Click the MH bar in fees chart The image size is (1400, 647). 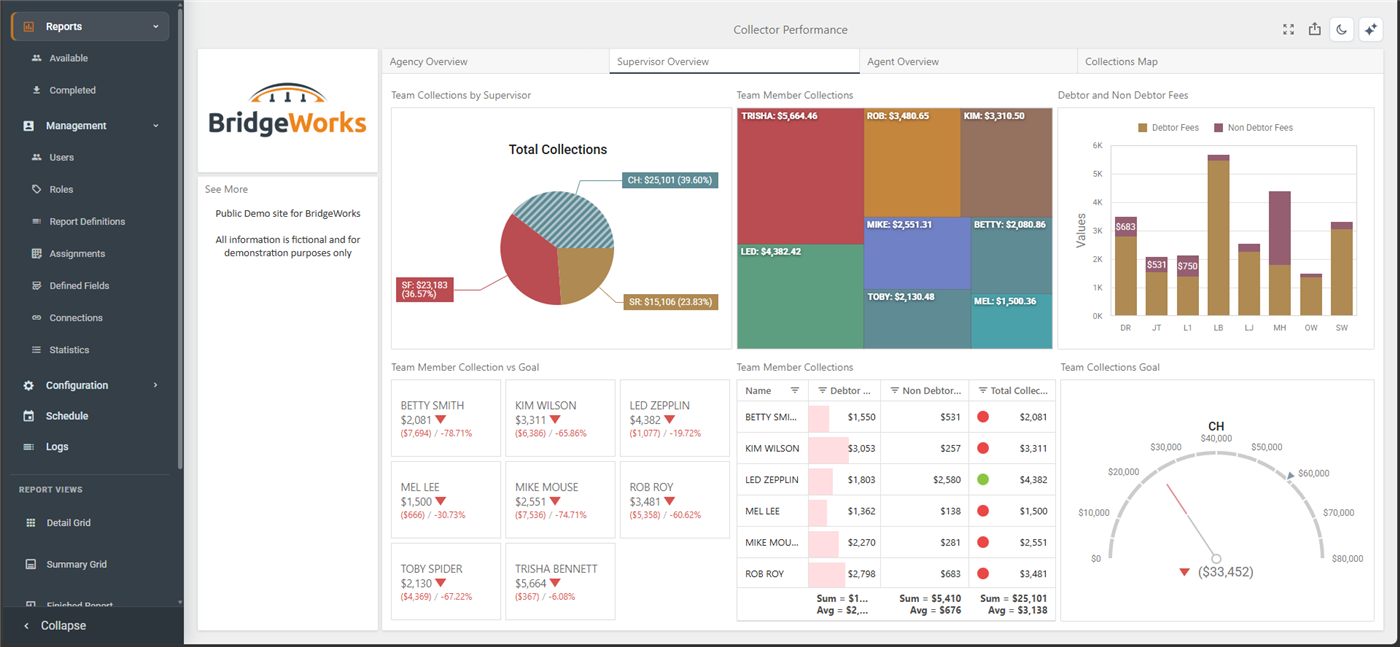click(1280, 253)
